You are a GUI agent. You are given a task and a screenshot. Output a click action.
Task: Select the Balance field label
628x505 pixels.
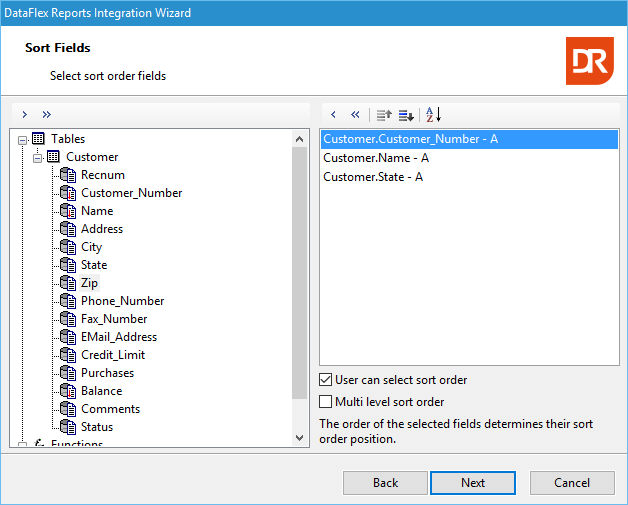point(102,391)
